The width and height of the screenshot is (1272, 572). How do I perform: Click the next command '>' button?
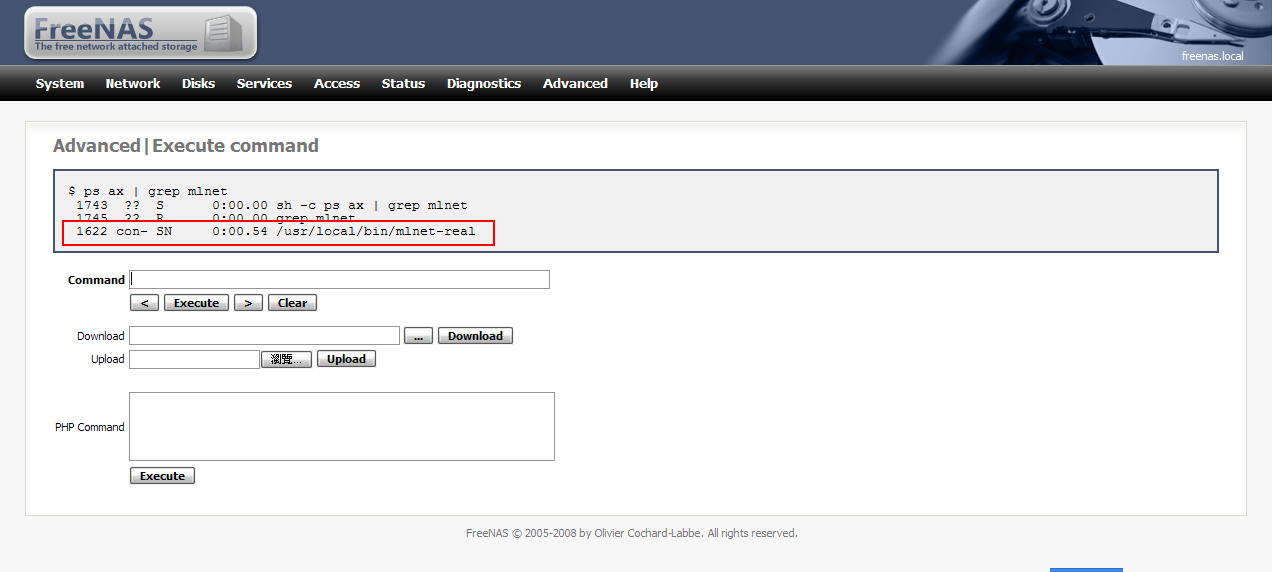click(248, 303)
